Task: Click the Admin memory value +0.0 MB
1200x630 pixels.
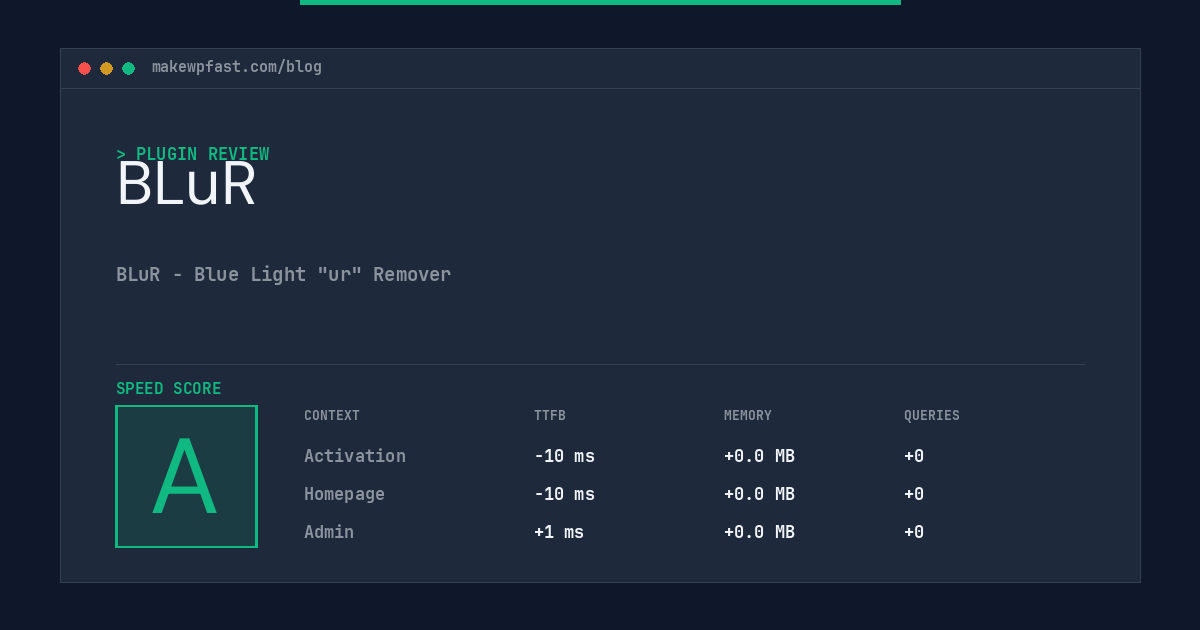Action: pos(759,532)
